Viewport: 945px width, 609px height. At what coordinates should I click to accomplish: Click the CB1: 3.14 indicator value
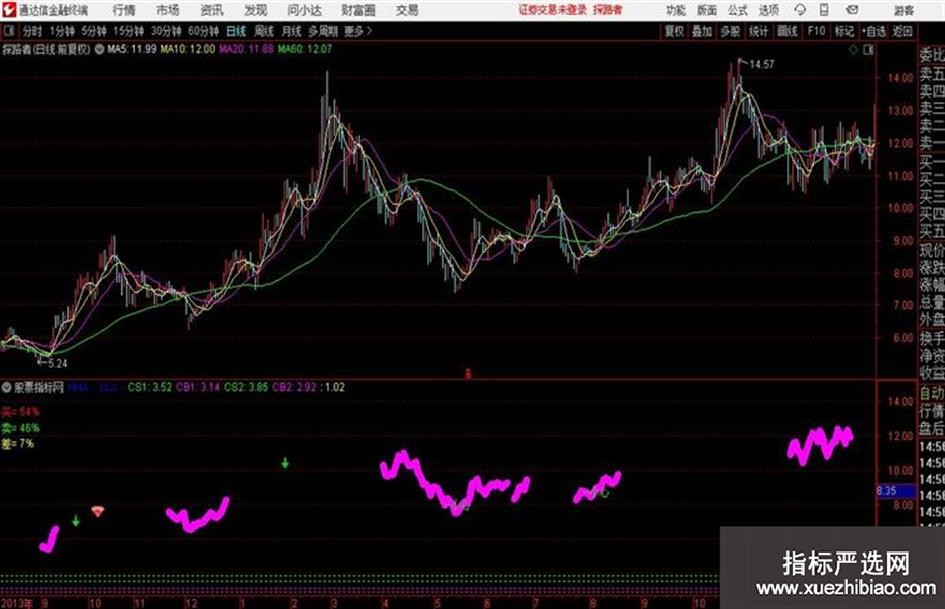[198, 387]
